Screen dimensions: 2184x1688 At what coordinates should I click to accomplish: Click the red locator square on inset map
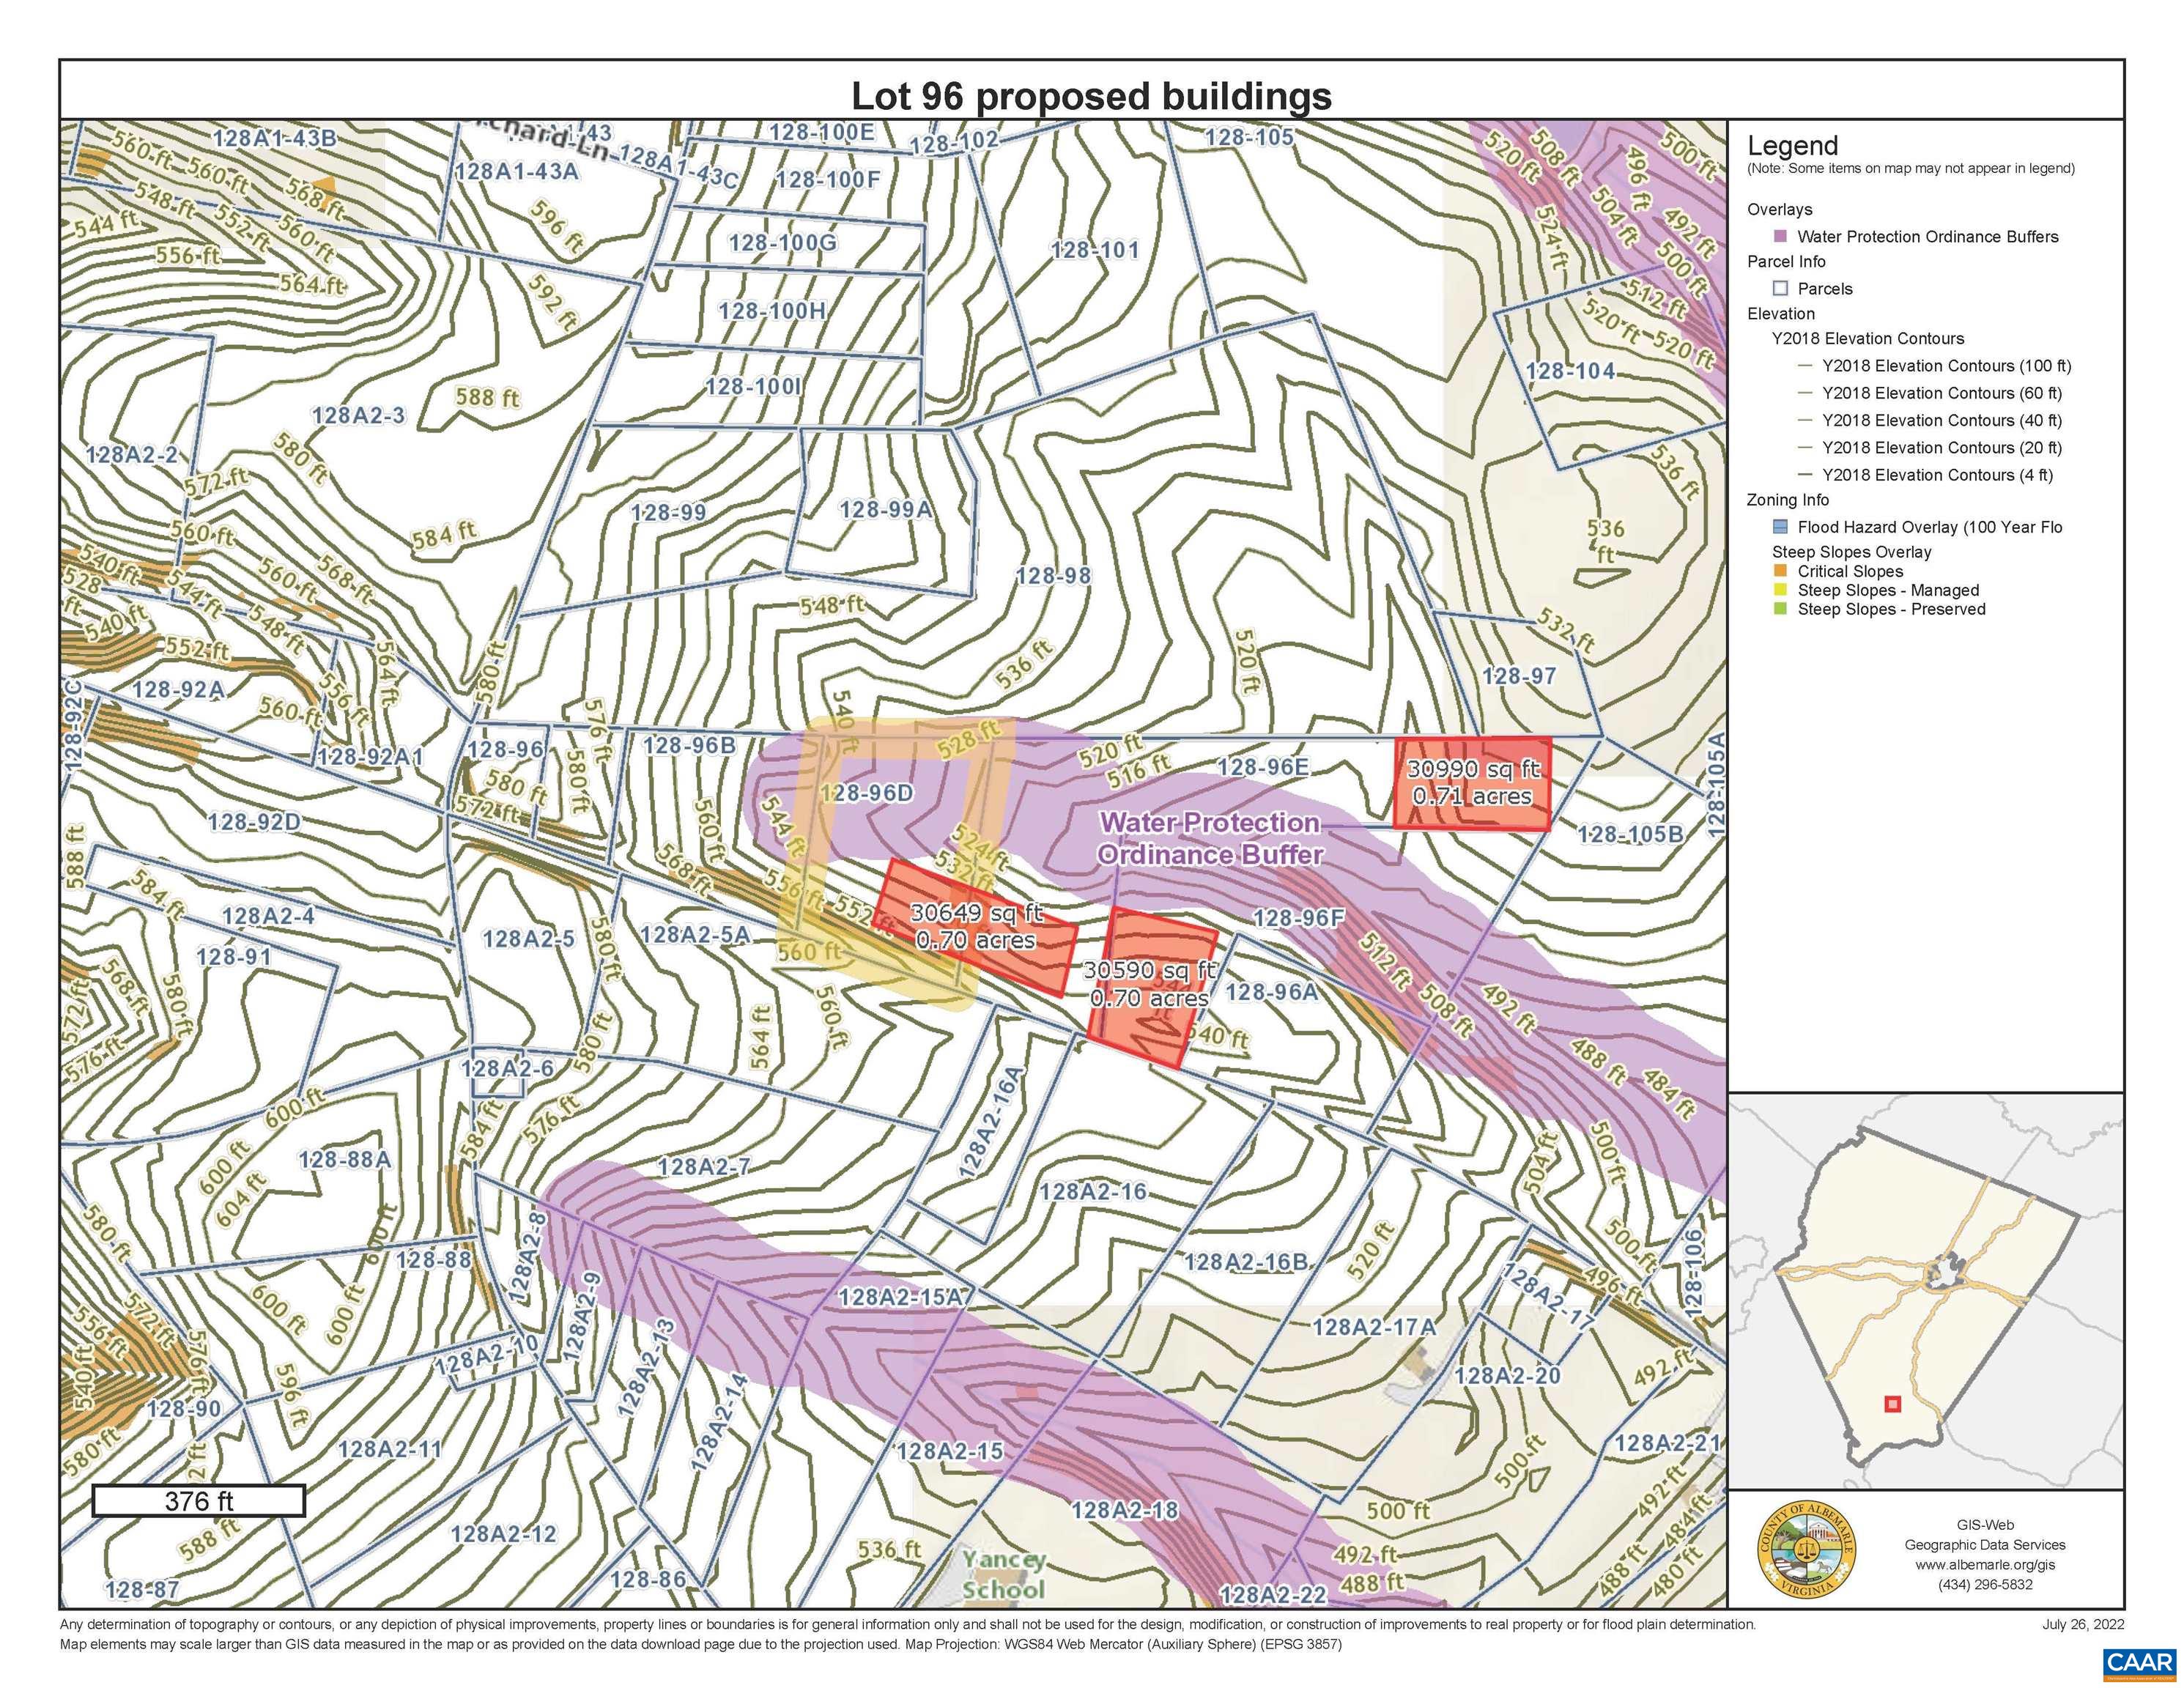(1892, 1404)
